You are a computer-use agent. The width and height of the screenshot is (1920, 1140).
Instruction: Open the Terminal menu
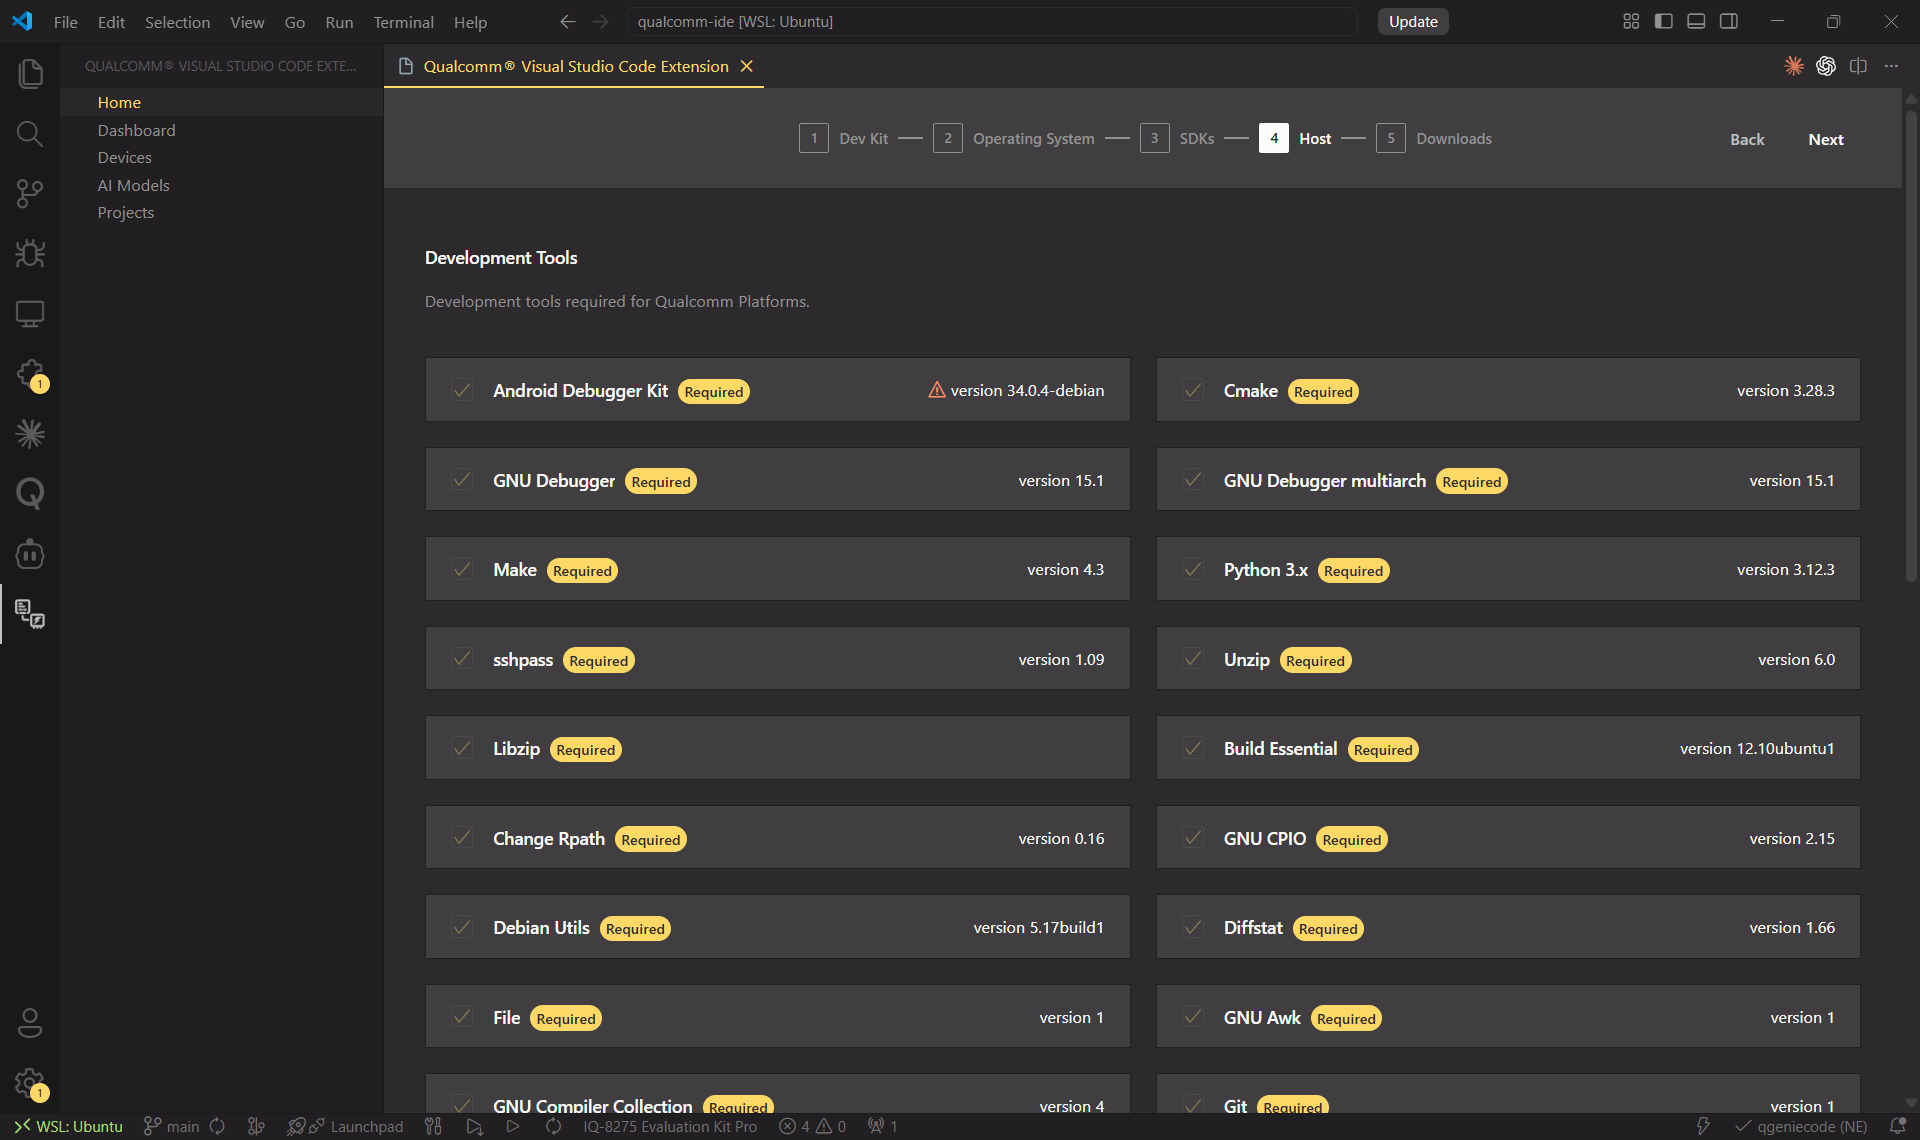(x=403, y=22)
